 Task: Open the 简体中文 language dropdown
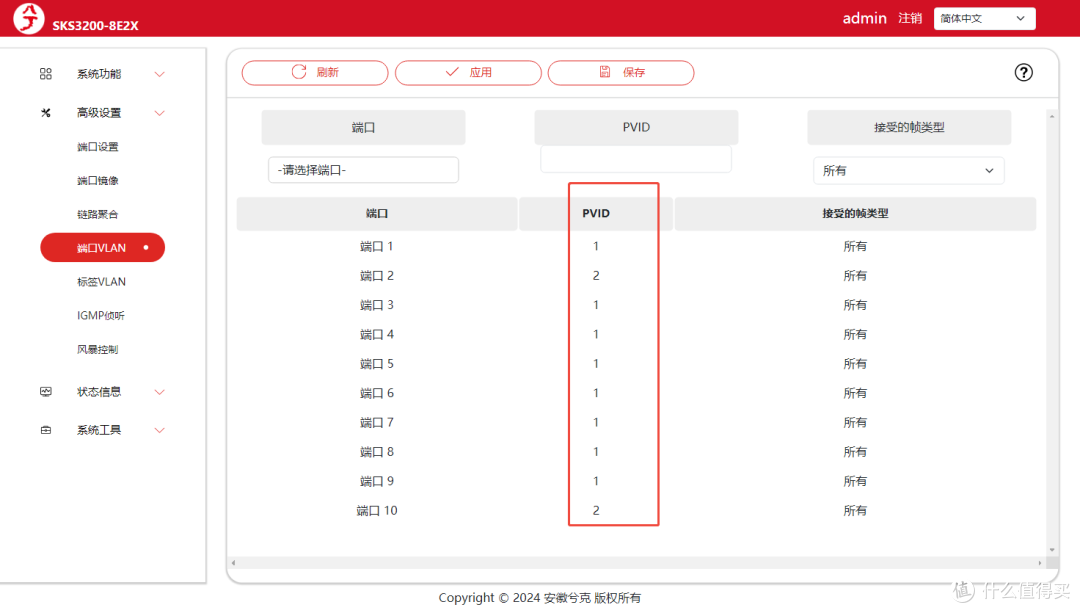pyautogui.click(x=984, y=19)
